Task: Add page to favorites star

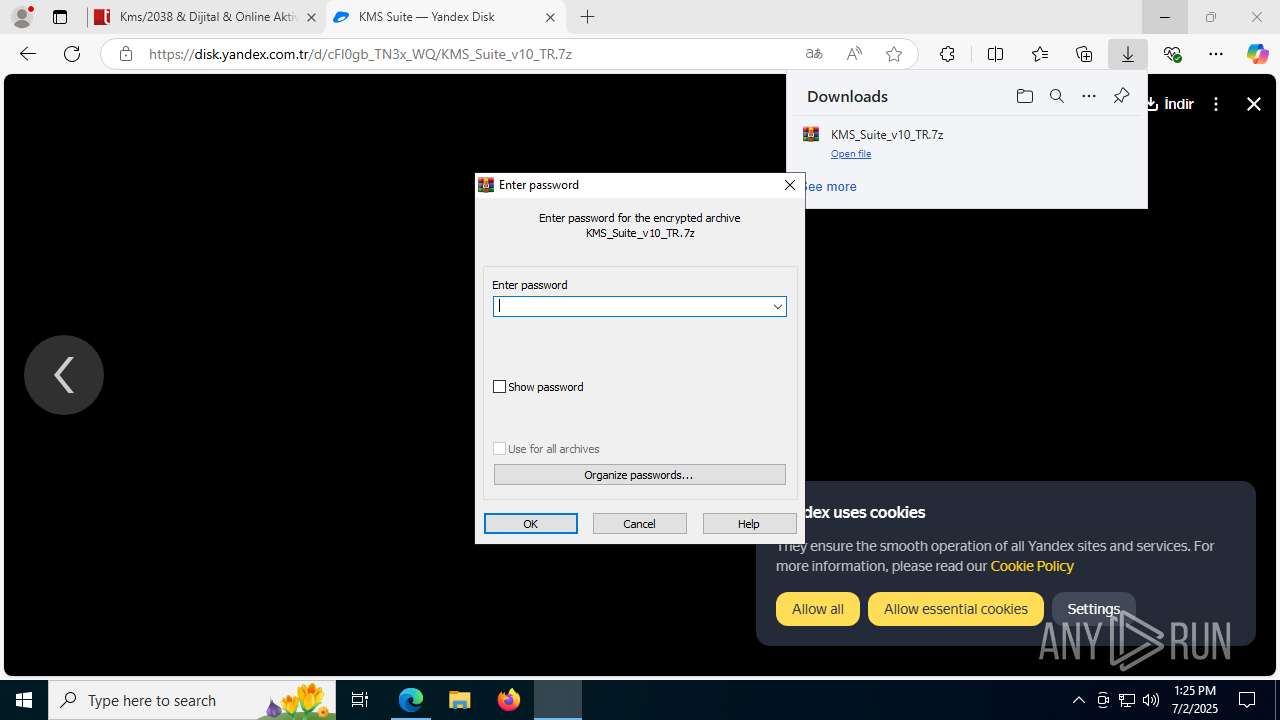Action: tap(894, 54)
